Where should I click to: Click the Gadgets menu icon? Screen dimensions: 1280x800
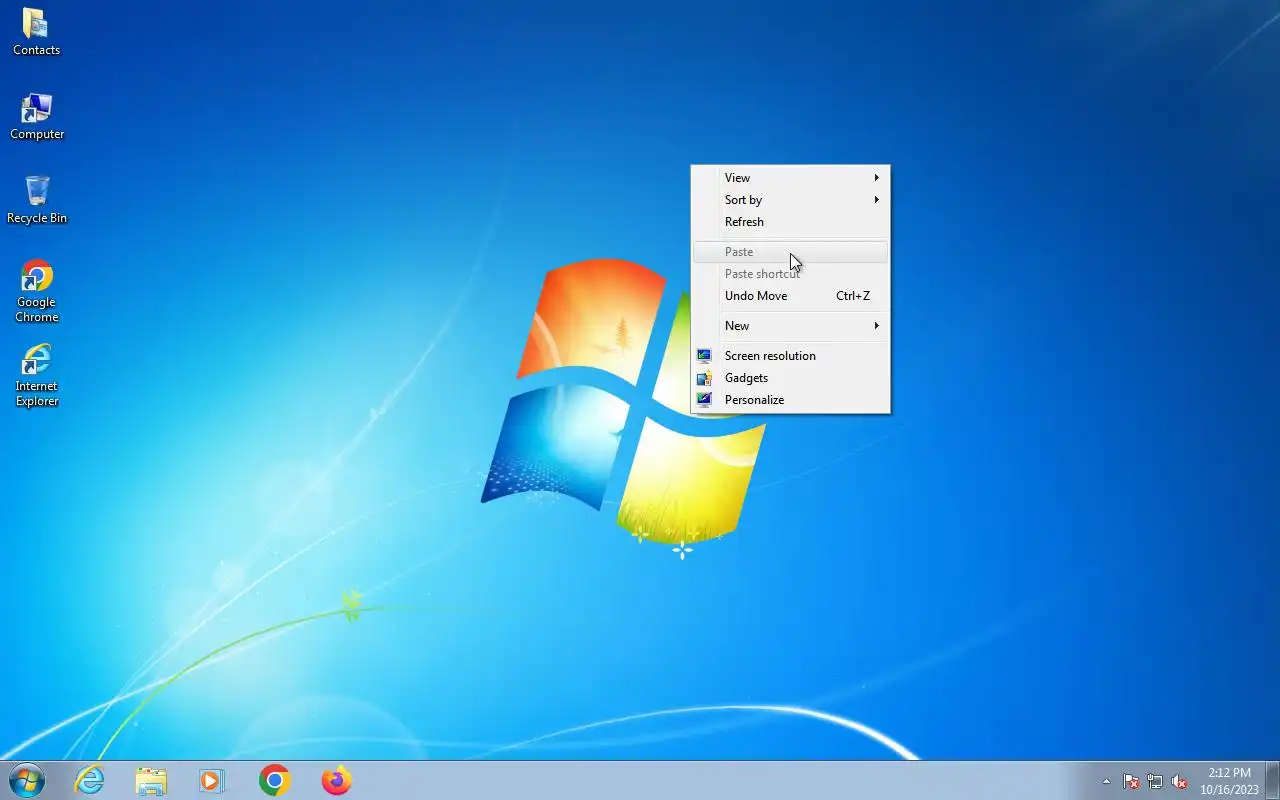[x=704, y=378]
